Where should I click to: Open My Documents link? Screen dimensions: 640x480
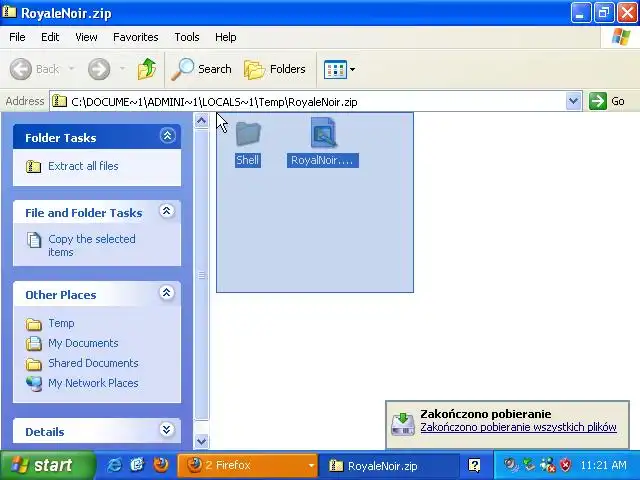(x=83, y=343)
